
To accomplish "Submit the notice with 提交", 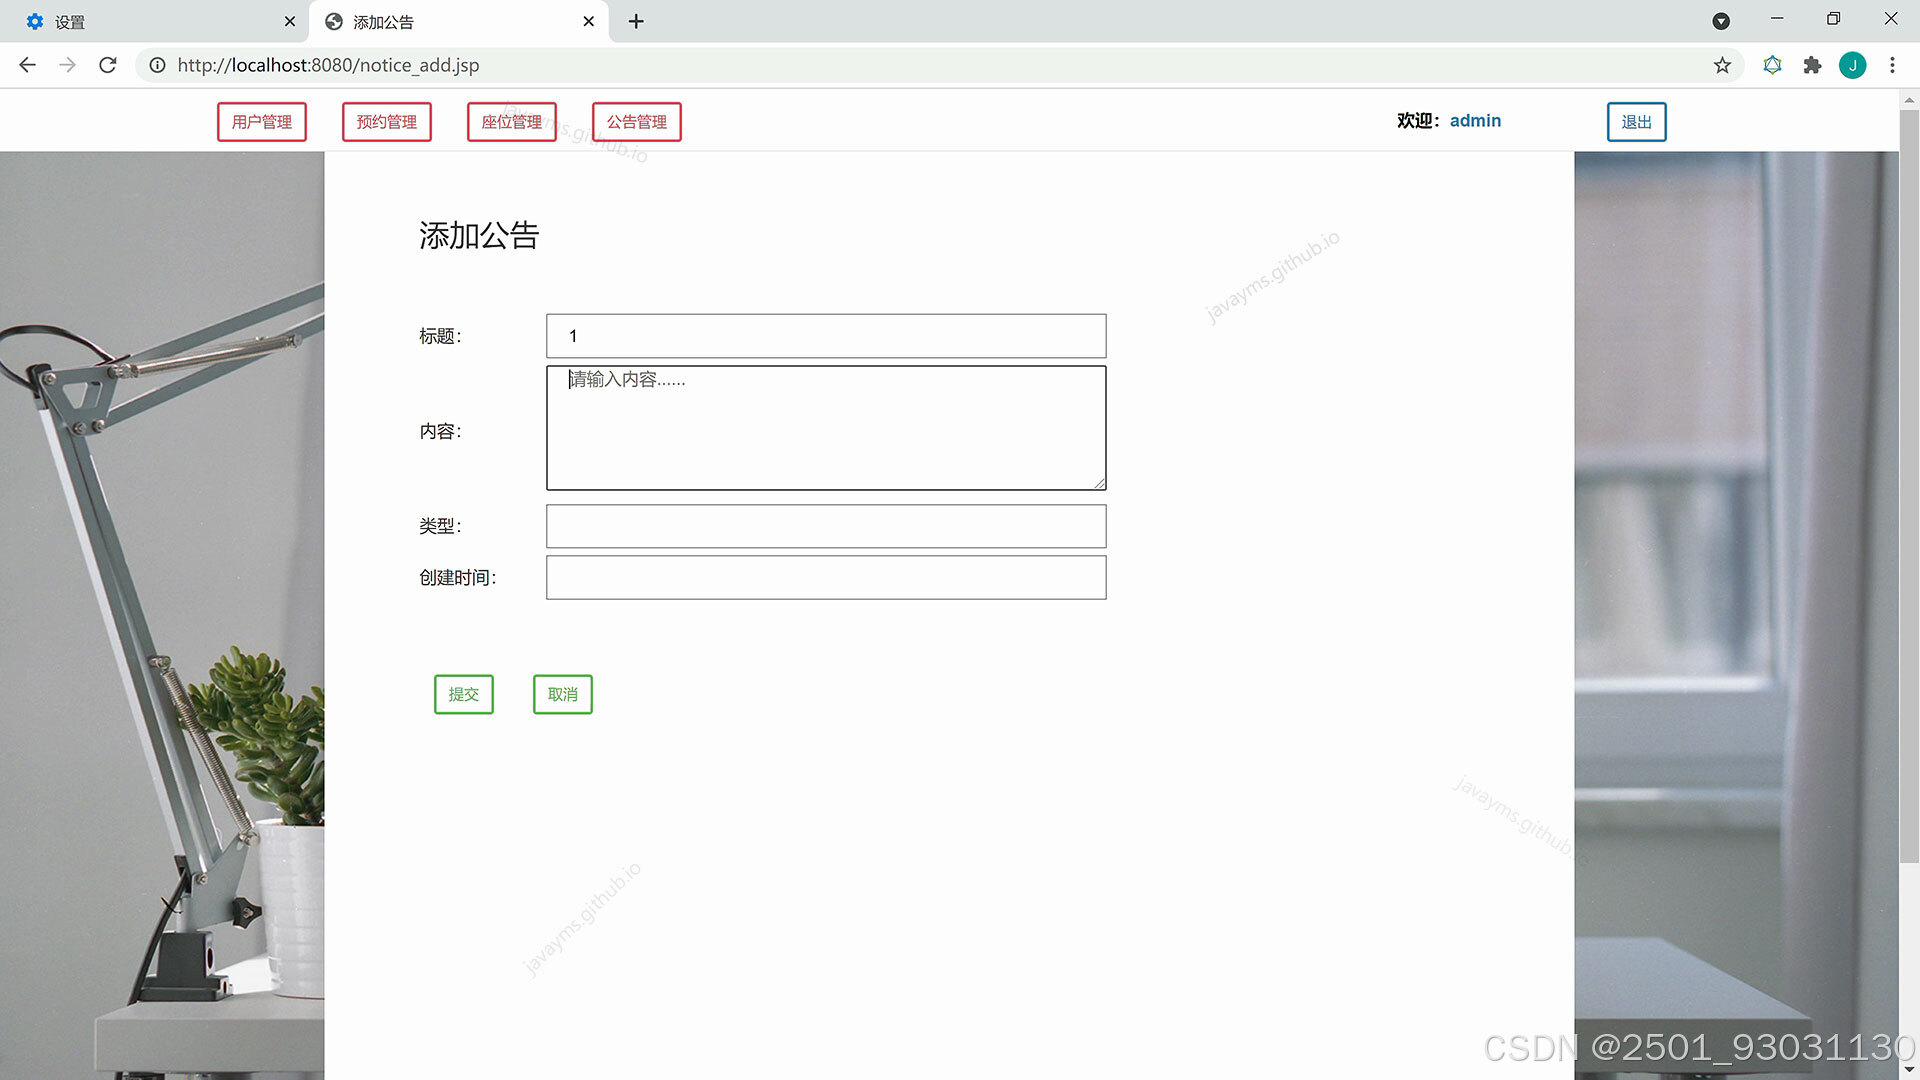I will coord(464,694).
